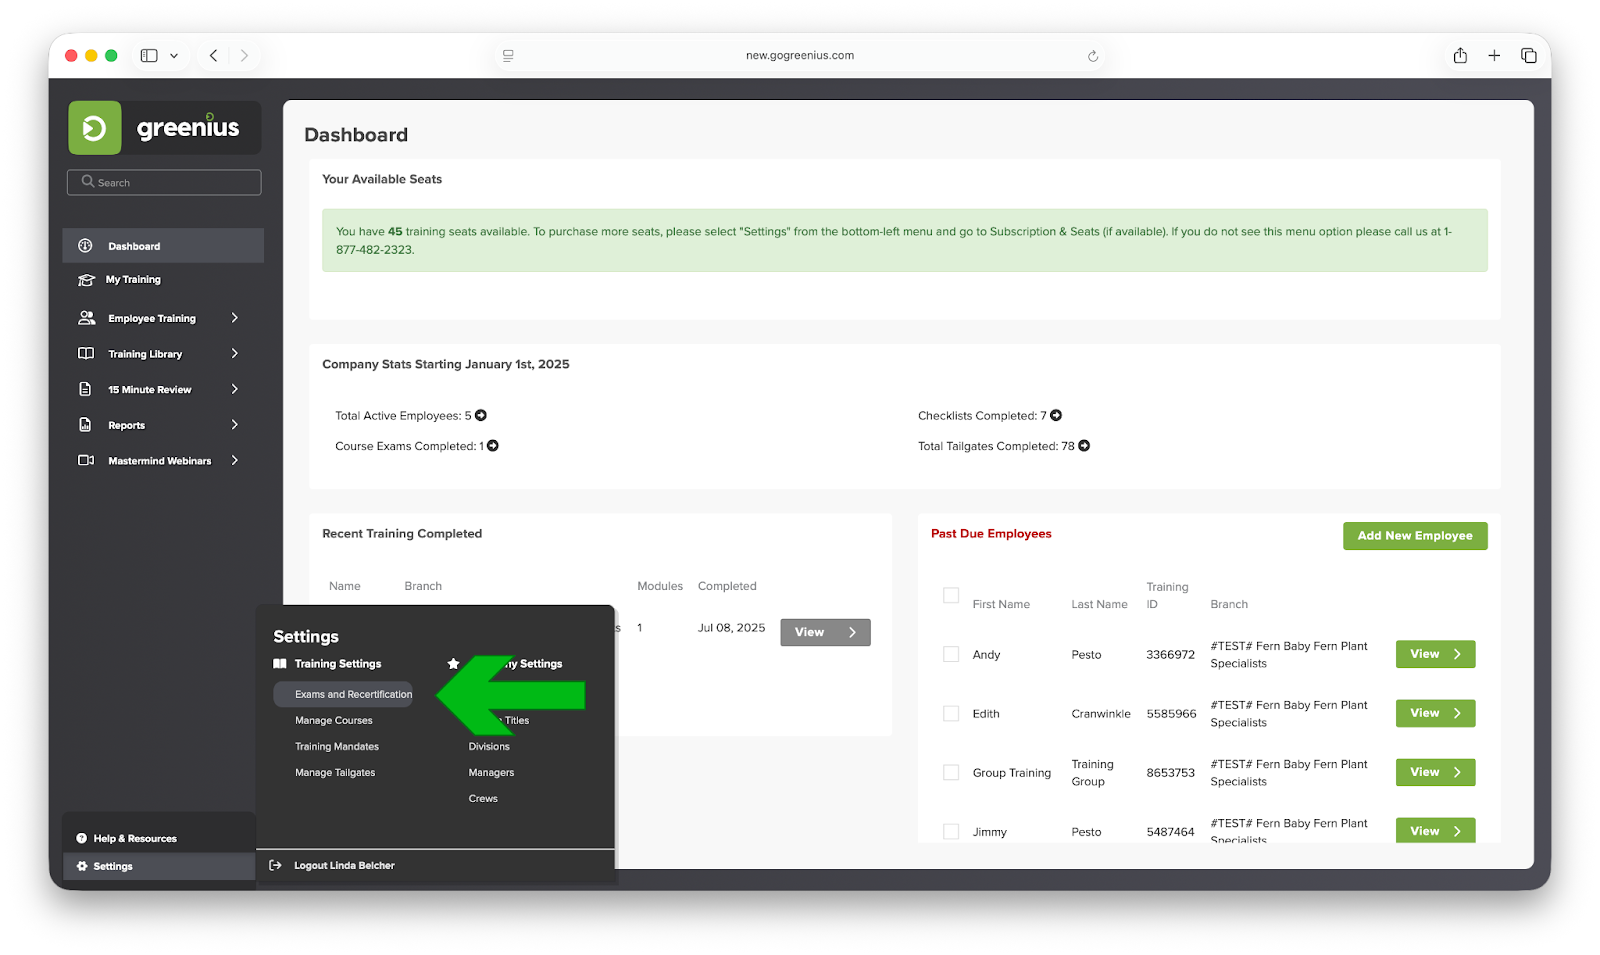The width and height of the screenshot is (1600, 955).
Task: Open Manage Courses in Settings
Action: [x=334, y=721]
